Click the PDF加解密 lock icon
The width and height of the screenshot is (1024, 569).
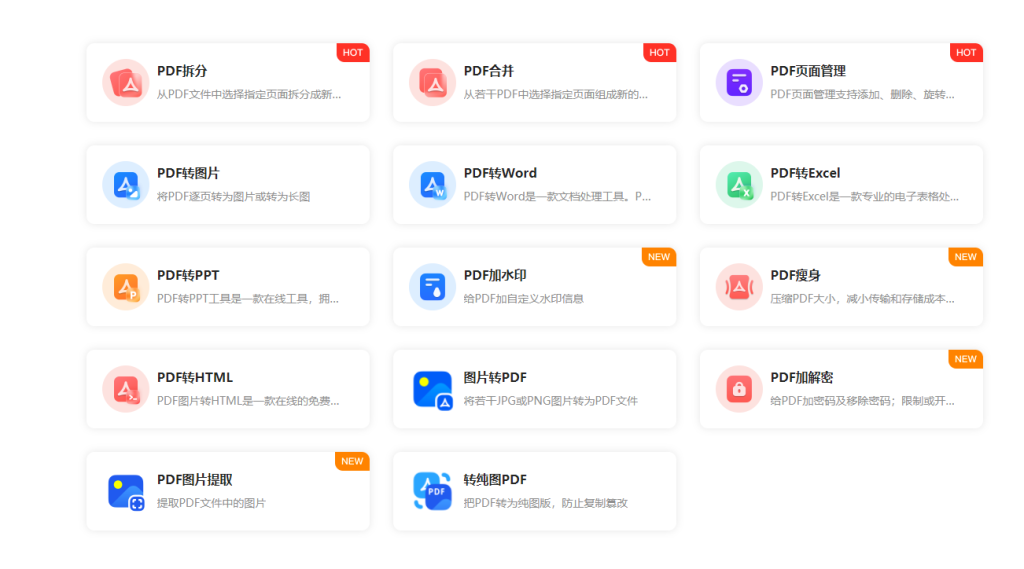pyautogui.click(x=739, y=389)
